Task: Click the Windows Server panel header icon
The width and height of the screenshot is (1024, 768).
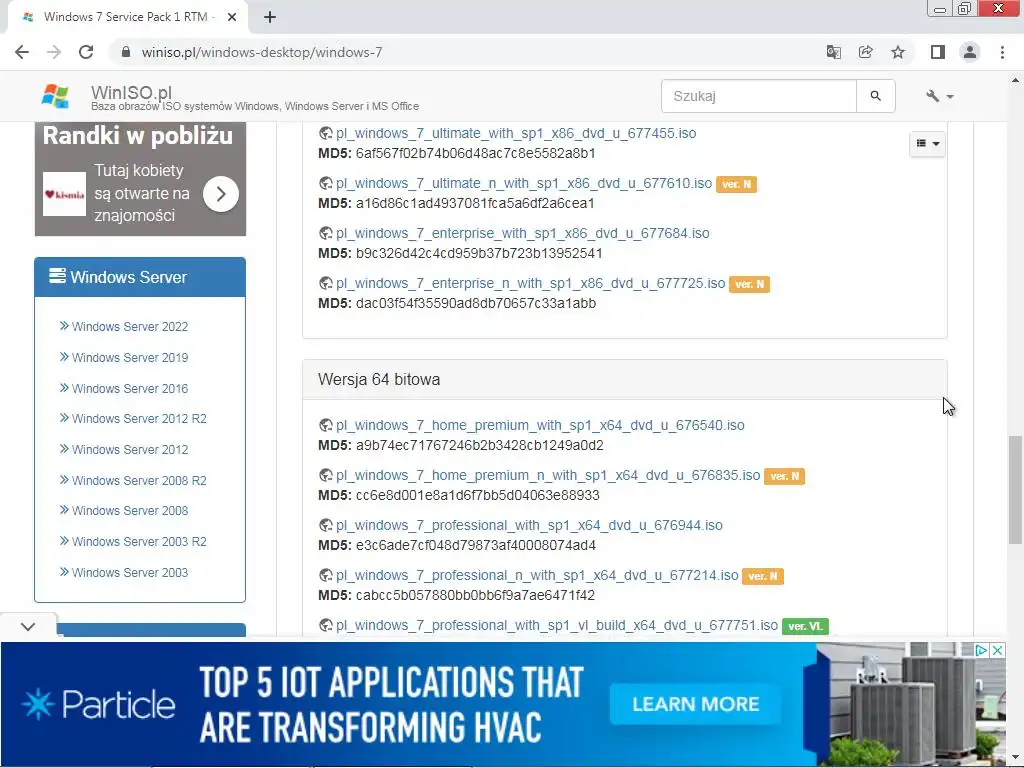Action: pos(57,276)
